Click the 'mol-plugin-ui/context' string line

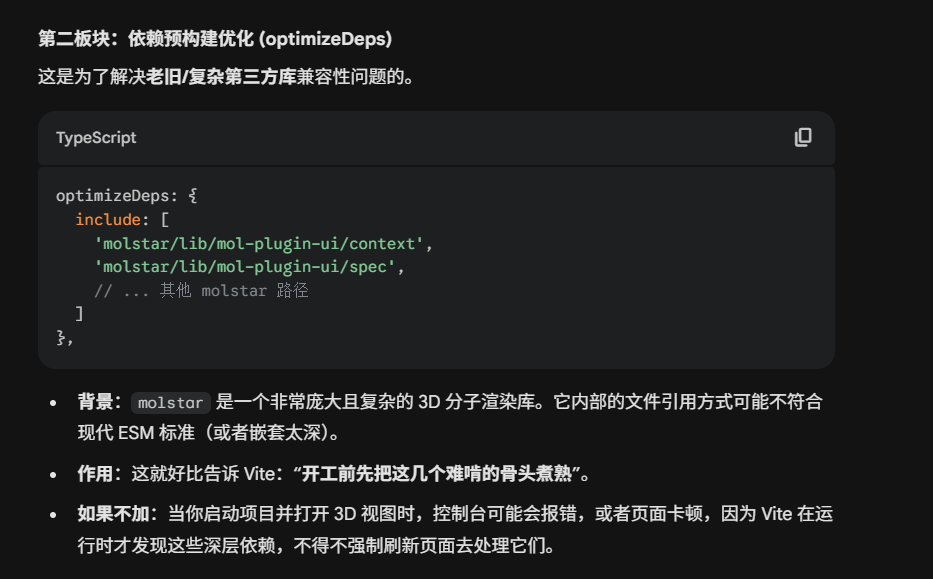(263, 243)
